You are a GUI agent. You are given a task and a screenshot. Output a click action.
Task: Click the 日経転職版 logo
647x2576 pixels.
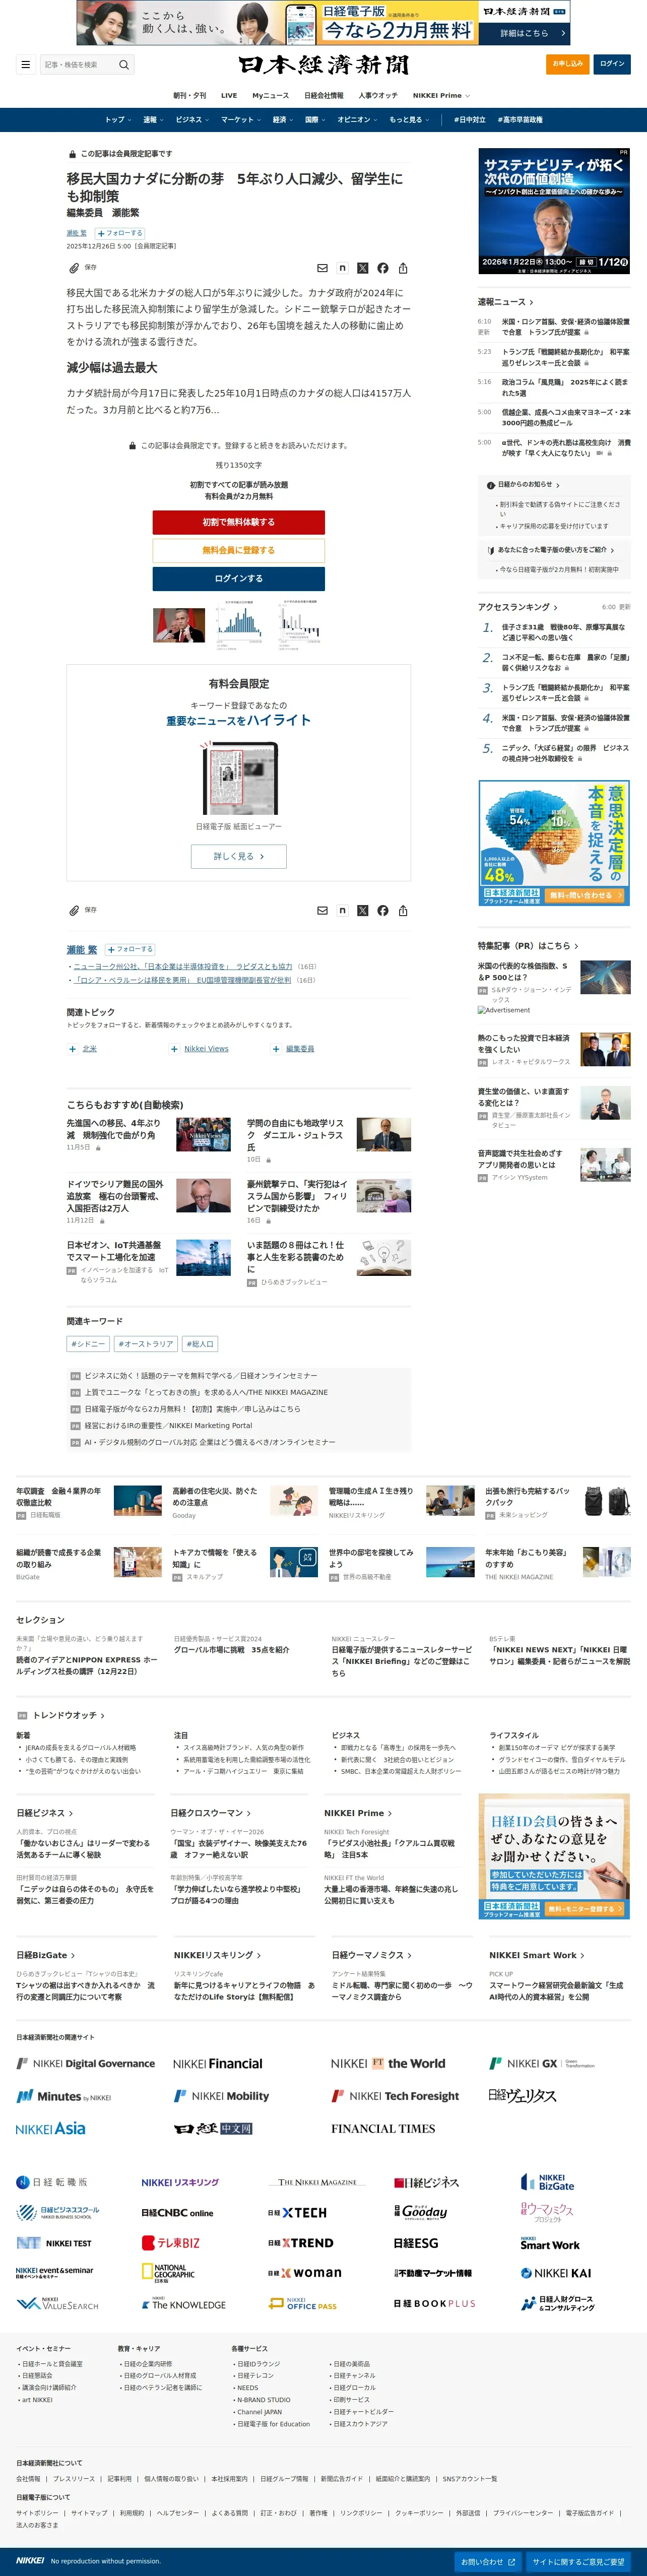click(x=52, y=2182)
